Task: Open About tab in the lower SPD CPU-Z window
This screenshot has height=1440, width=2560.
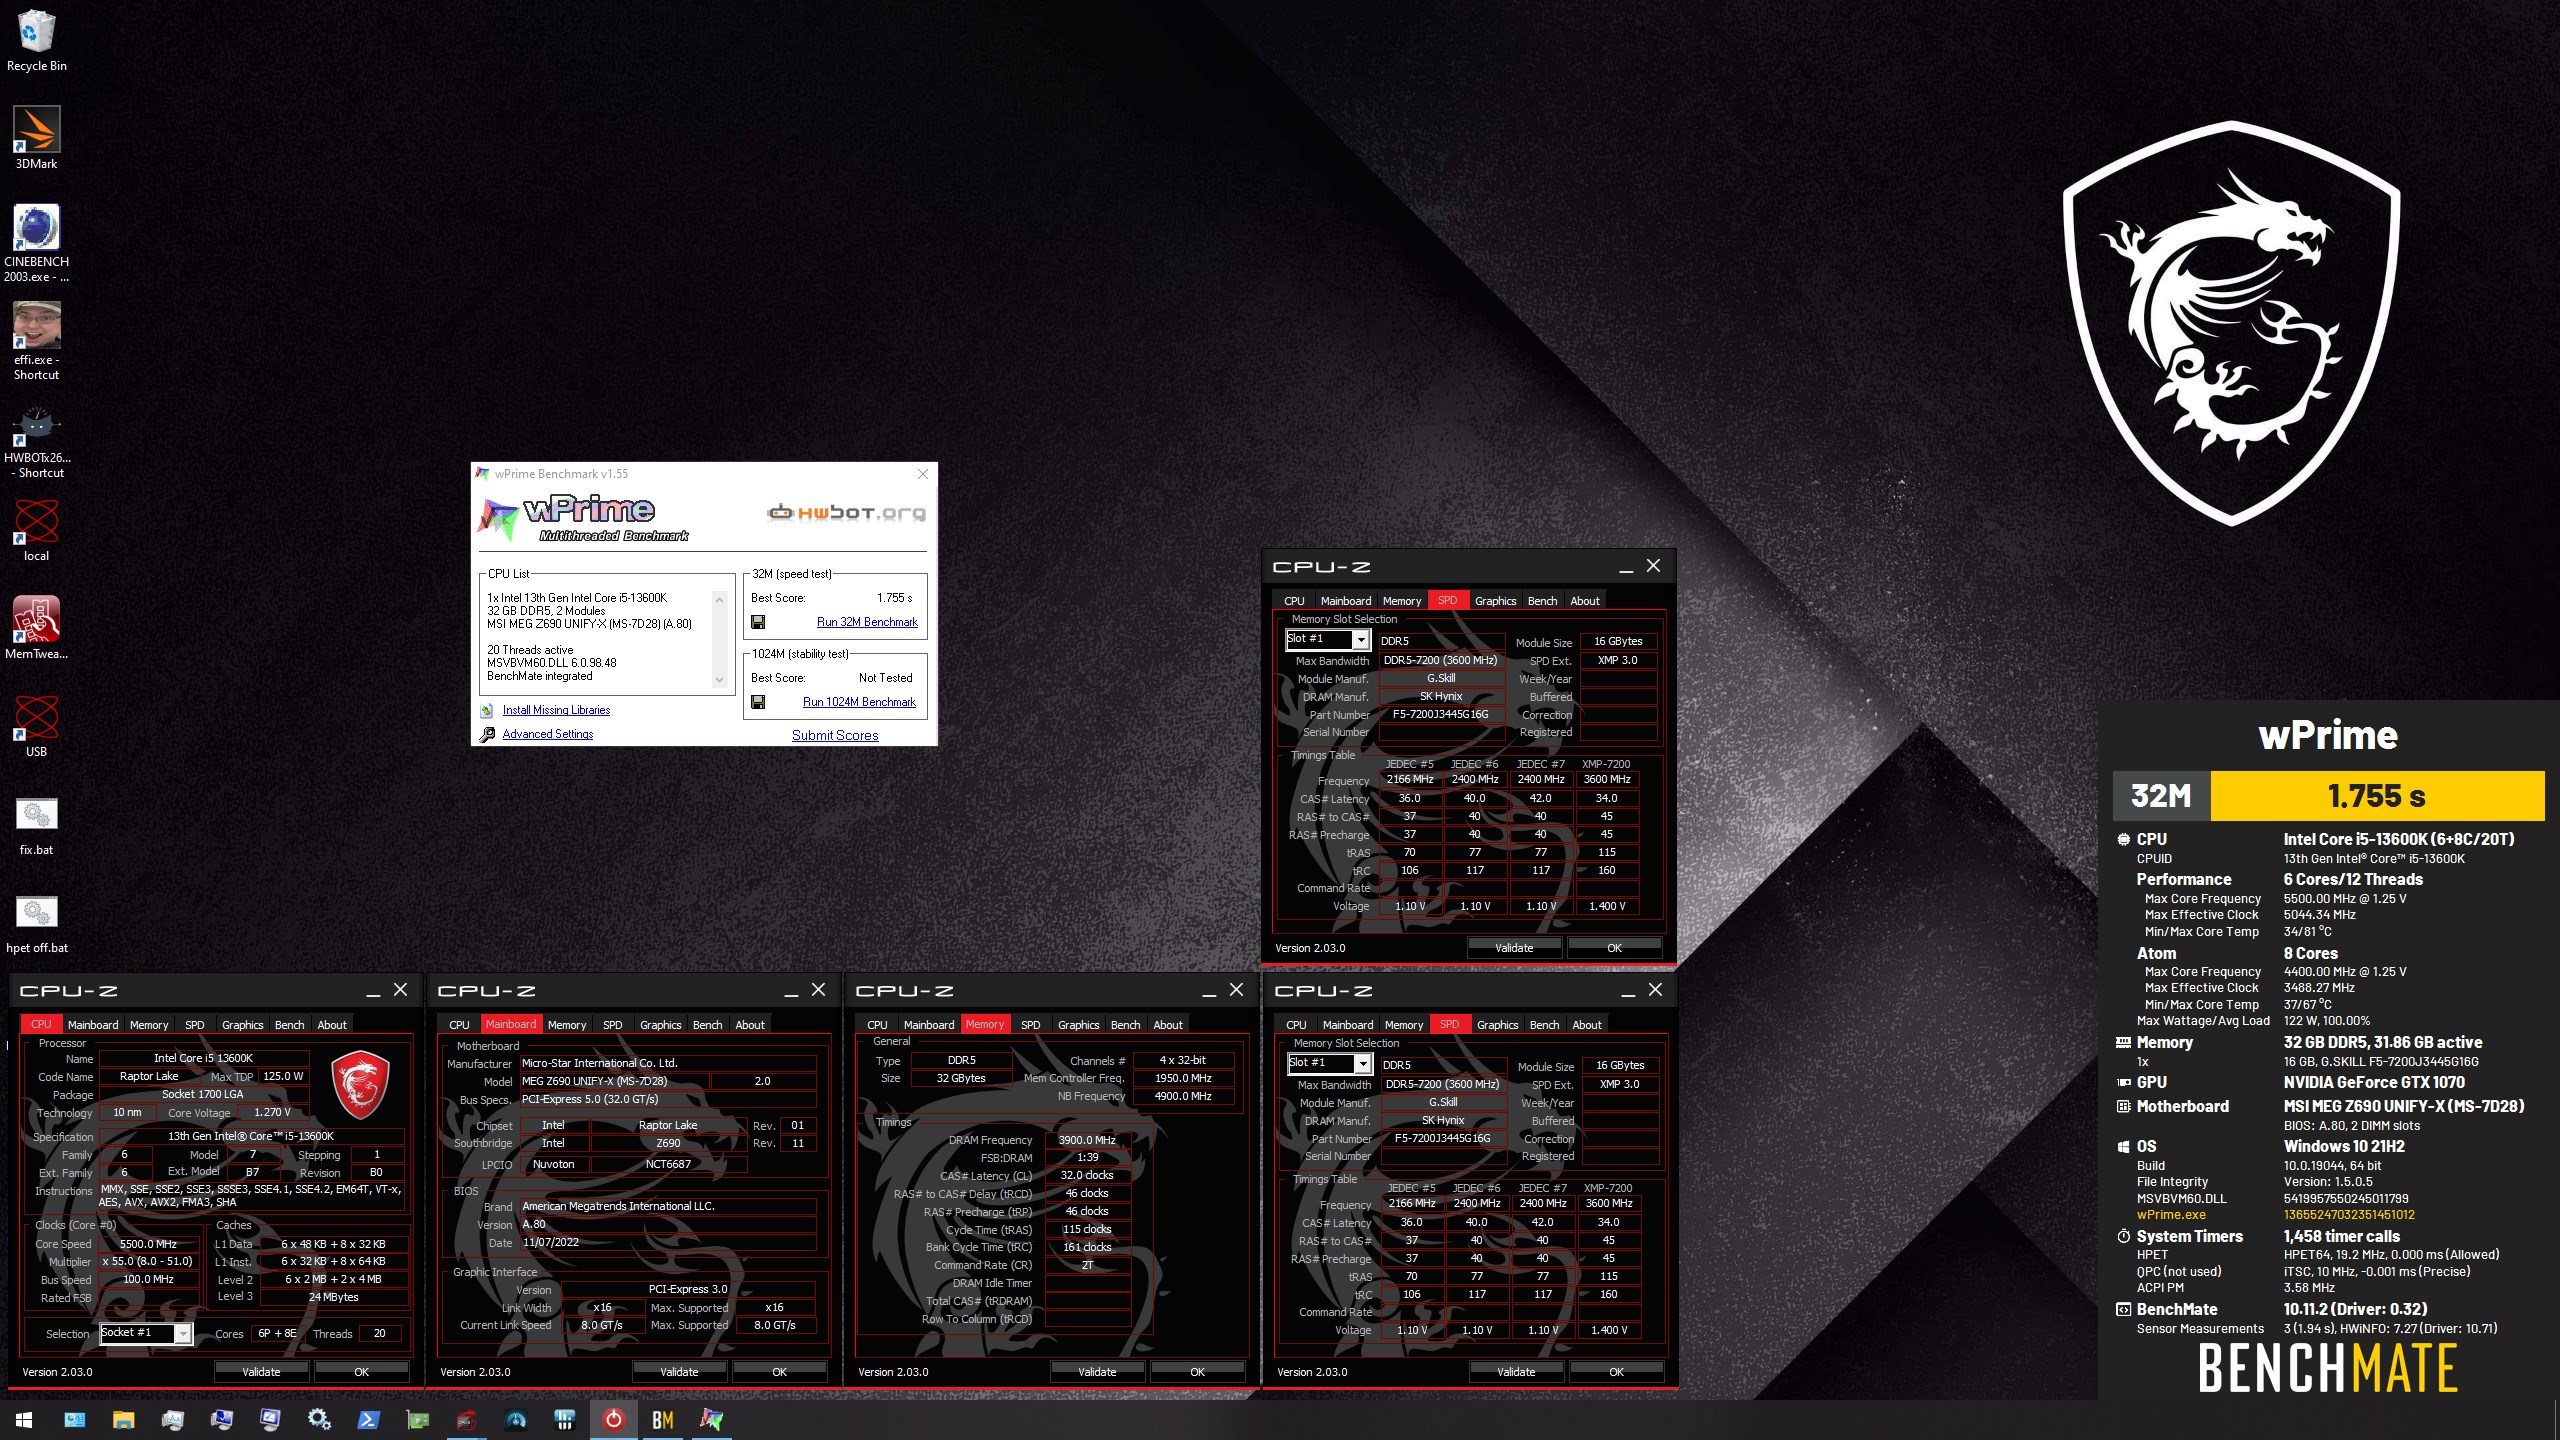Action: [x=1586, y=1025]
